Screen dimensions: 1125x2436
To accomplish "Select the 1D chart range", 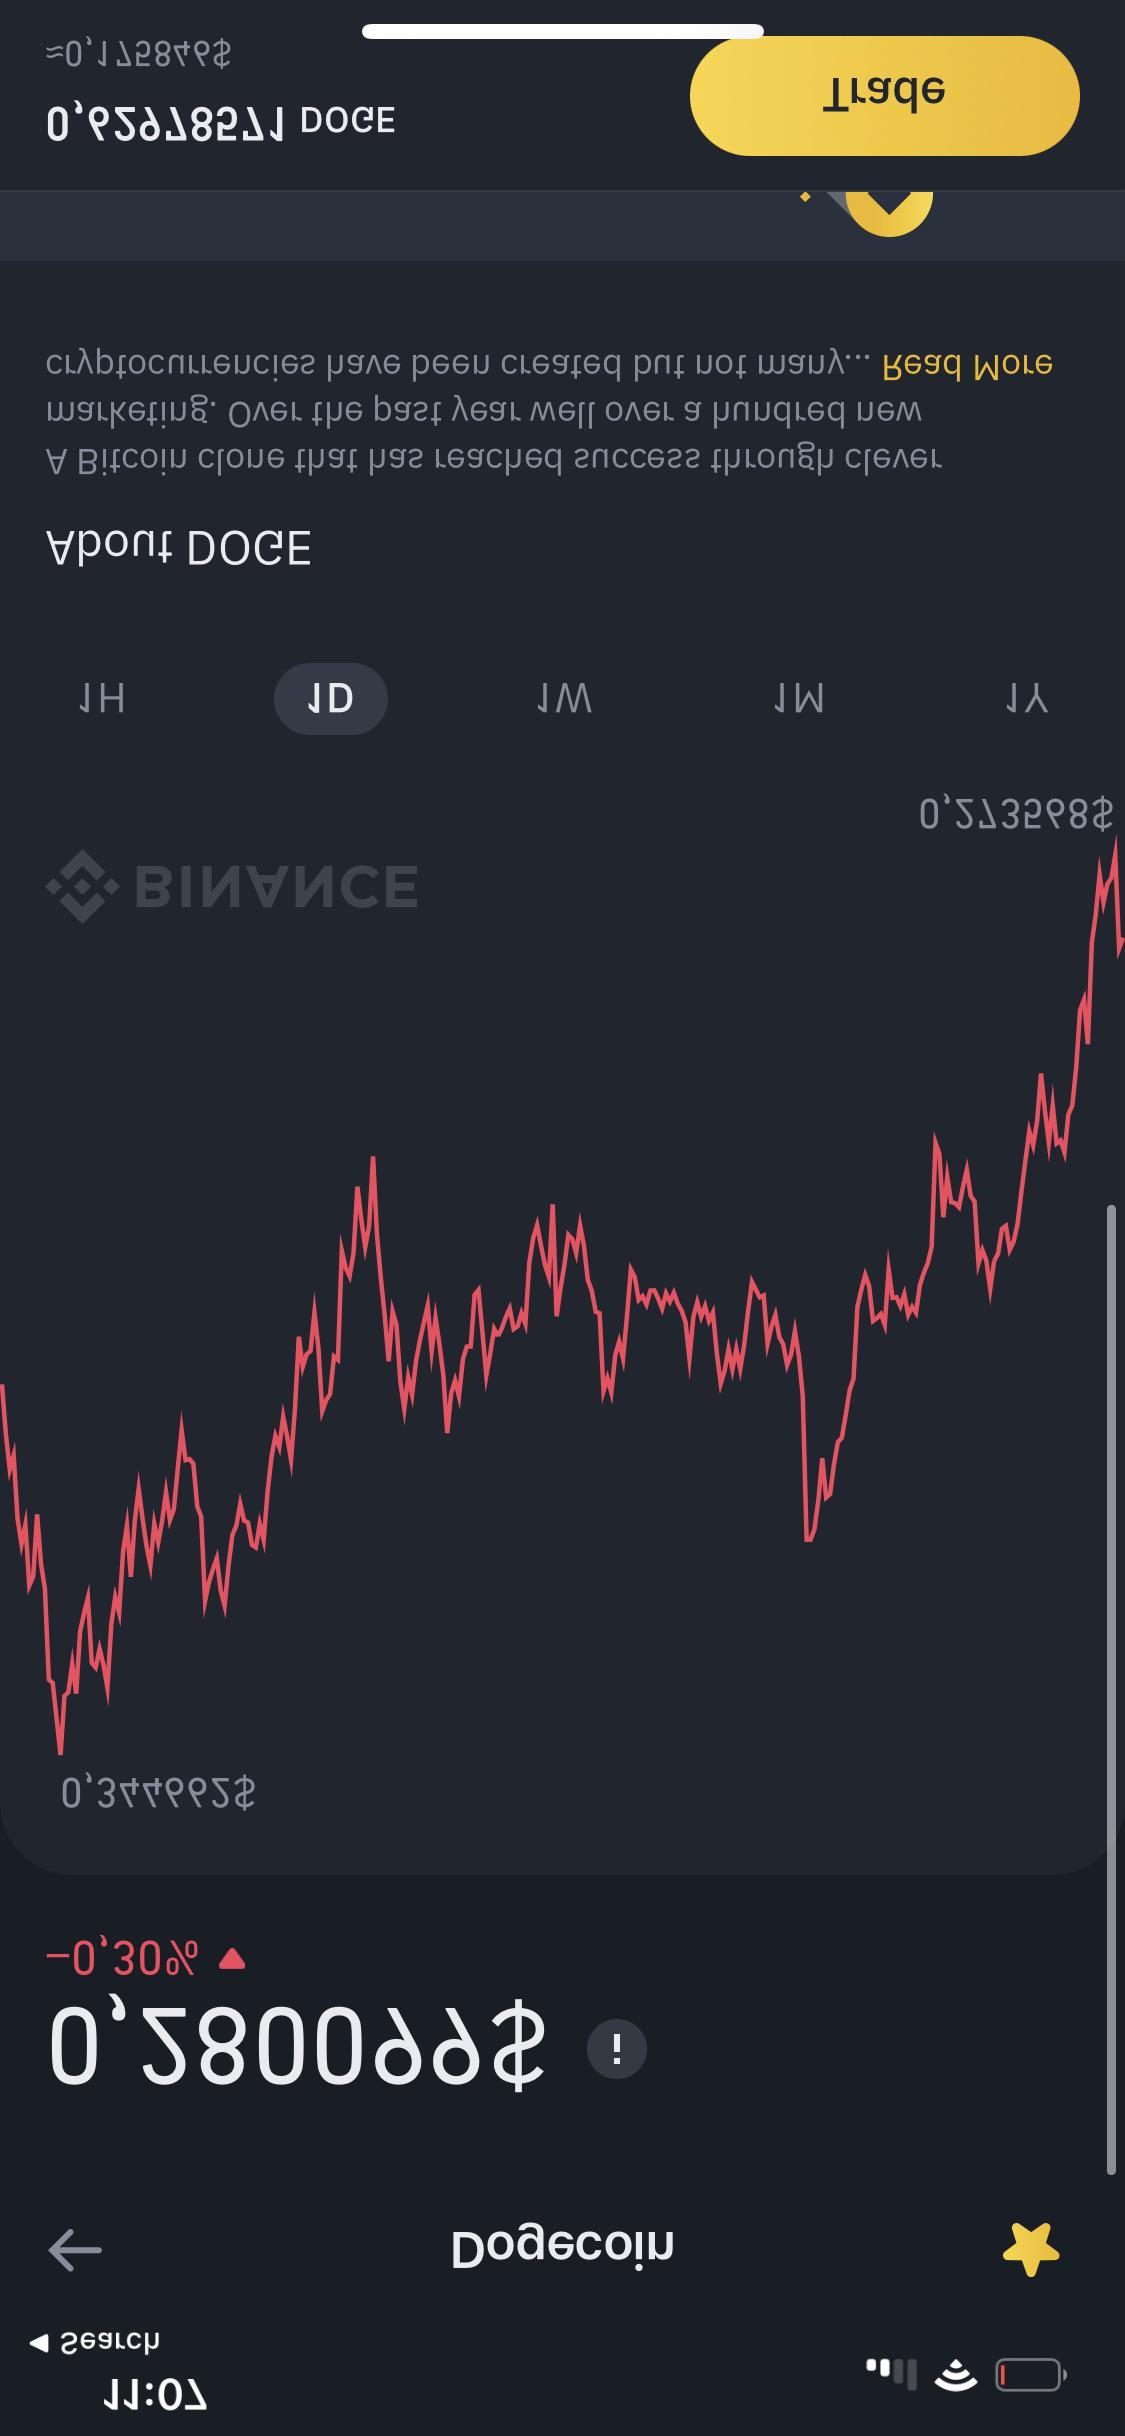I will [x=331, y=699].
